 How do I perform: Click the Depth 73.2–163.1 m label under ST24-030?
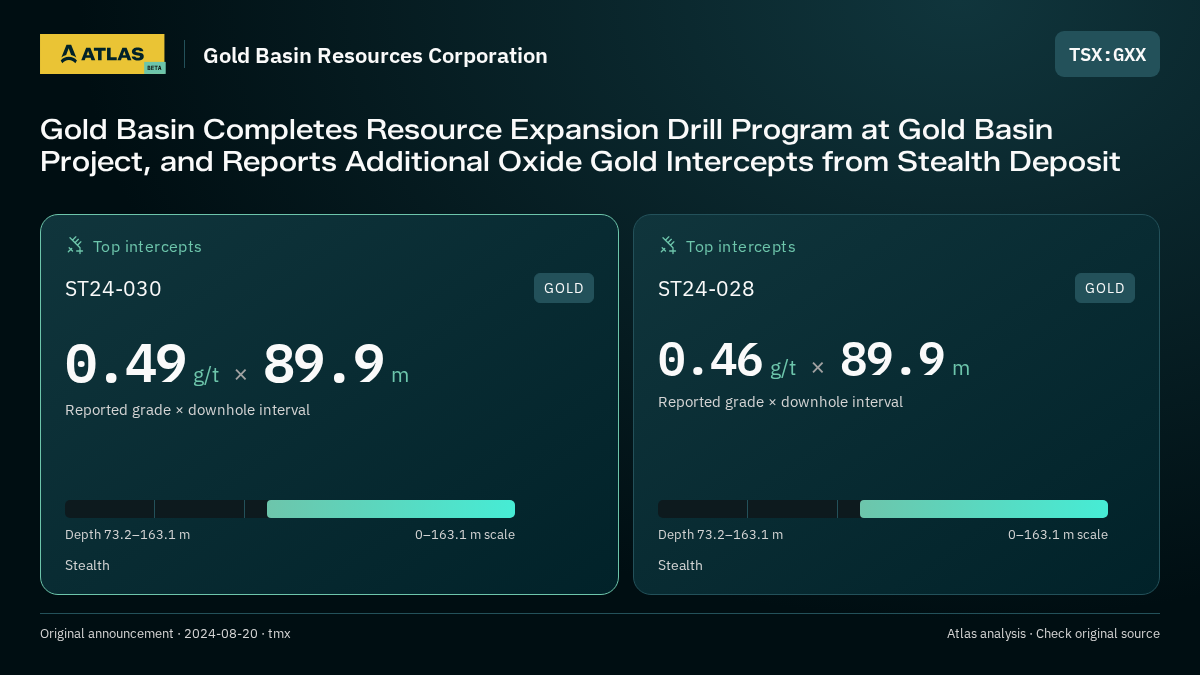[127, 535]
